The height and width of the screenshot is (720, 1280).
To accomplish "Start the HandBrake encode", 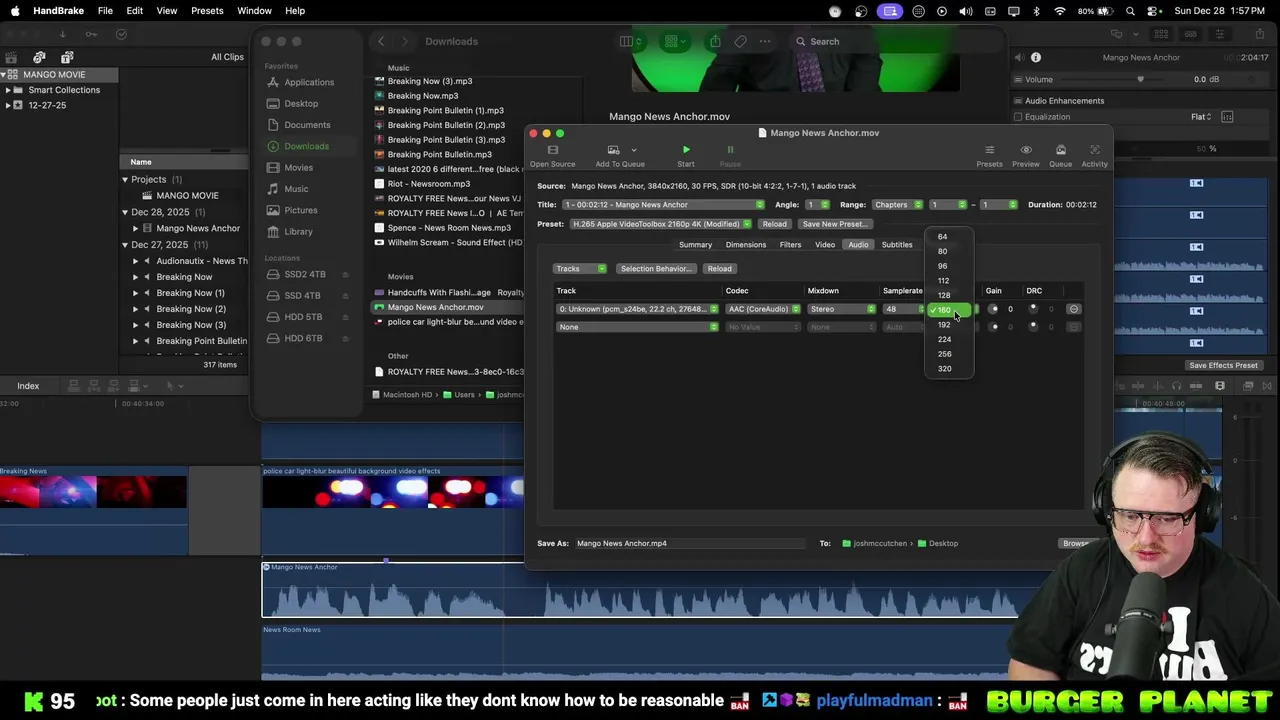I will tap(686, 150).
